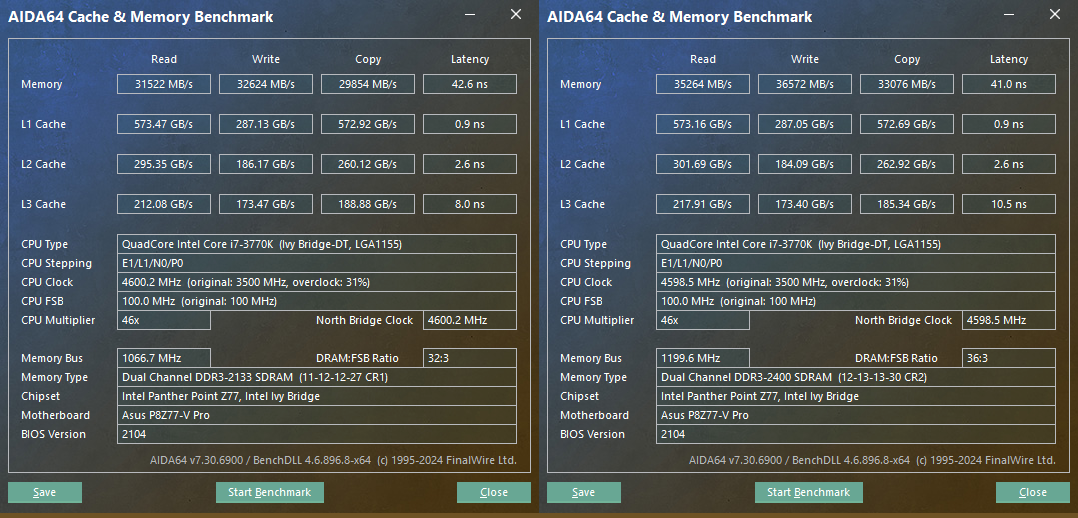Screen dimensions: 1078x518
Task: Click the Close button in the left benchmark window
Action: 494,492
